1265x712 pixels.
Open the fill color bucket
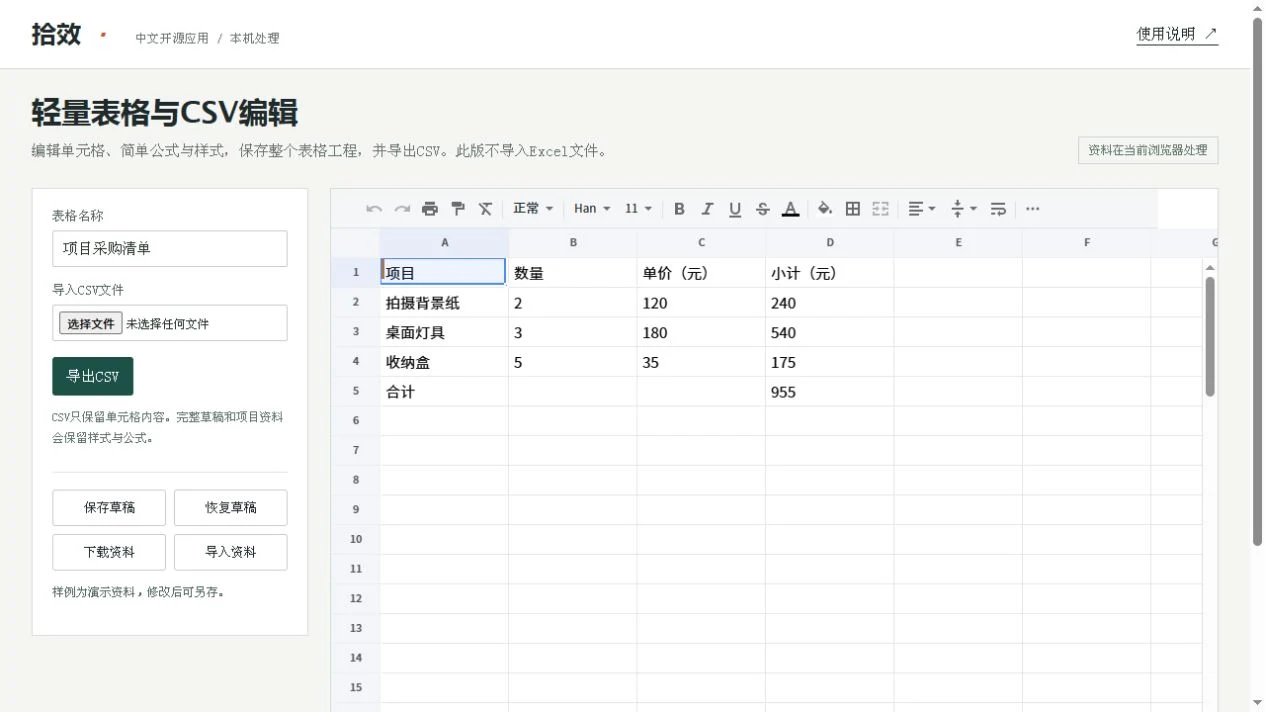coord(825,209)
